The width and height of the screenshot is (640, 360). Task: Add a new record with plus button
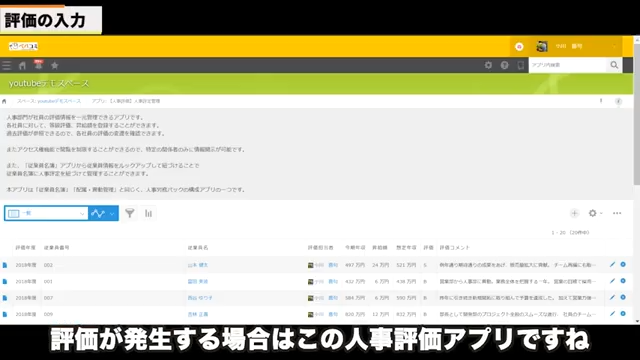[x=574, y=213]
